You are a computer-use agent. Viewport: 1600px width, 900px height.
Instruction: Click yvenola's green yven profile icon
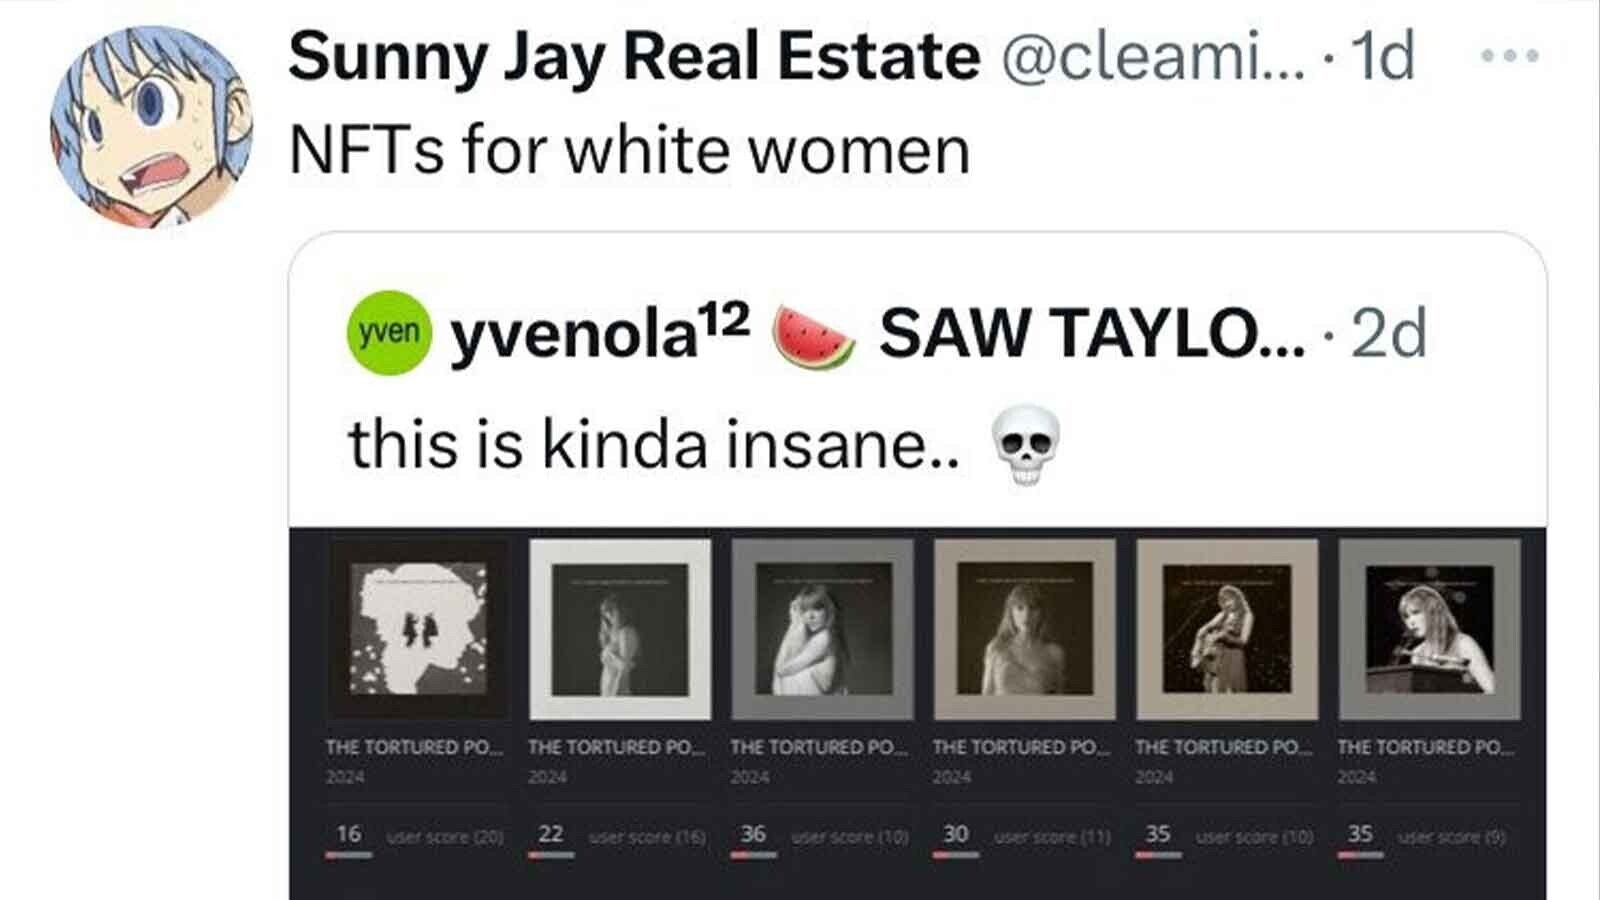[x=390, y=333]
